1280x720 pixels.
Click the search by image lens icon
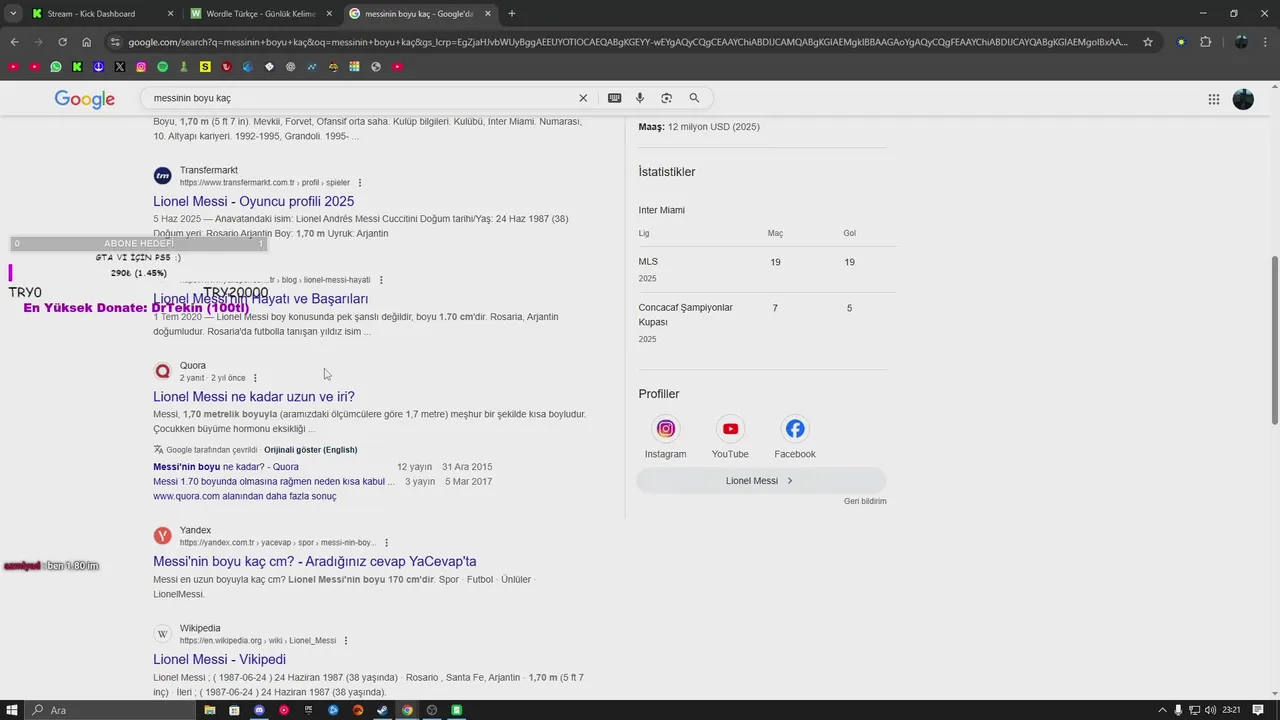point(666,98)
